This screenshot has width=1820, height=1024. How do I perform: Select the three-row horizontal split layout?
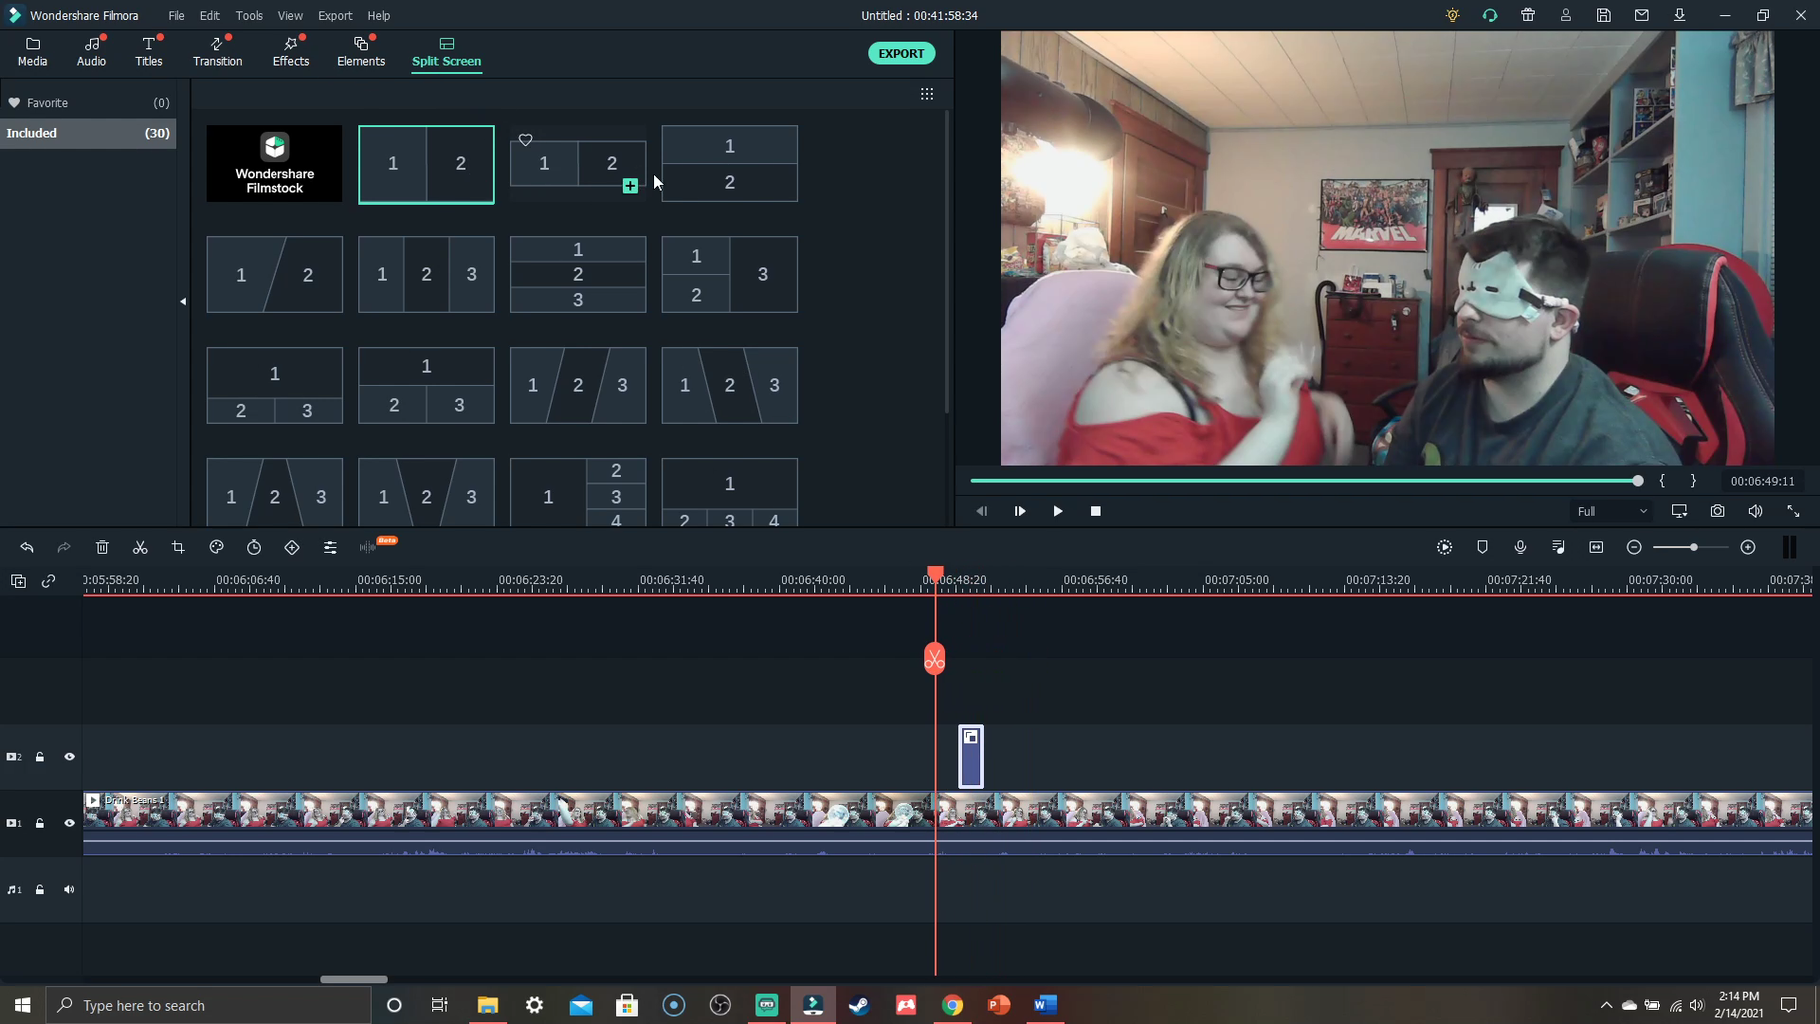[578, 275]
